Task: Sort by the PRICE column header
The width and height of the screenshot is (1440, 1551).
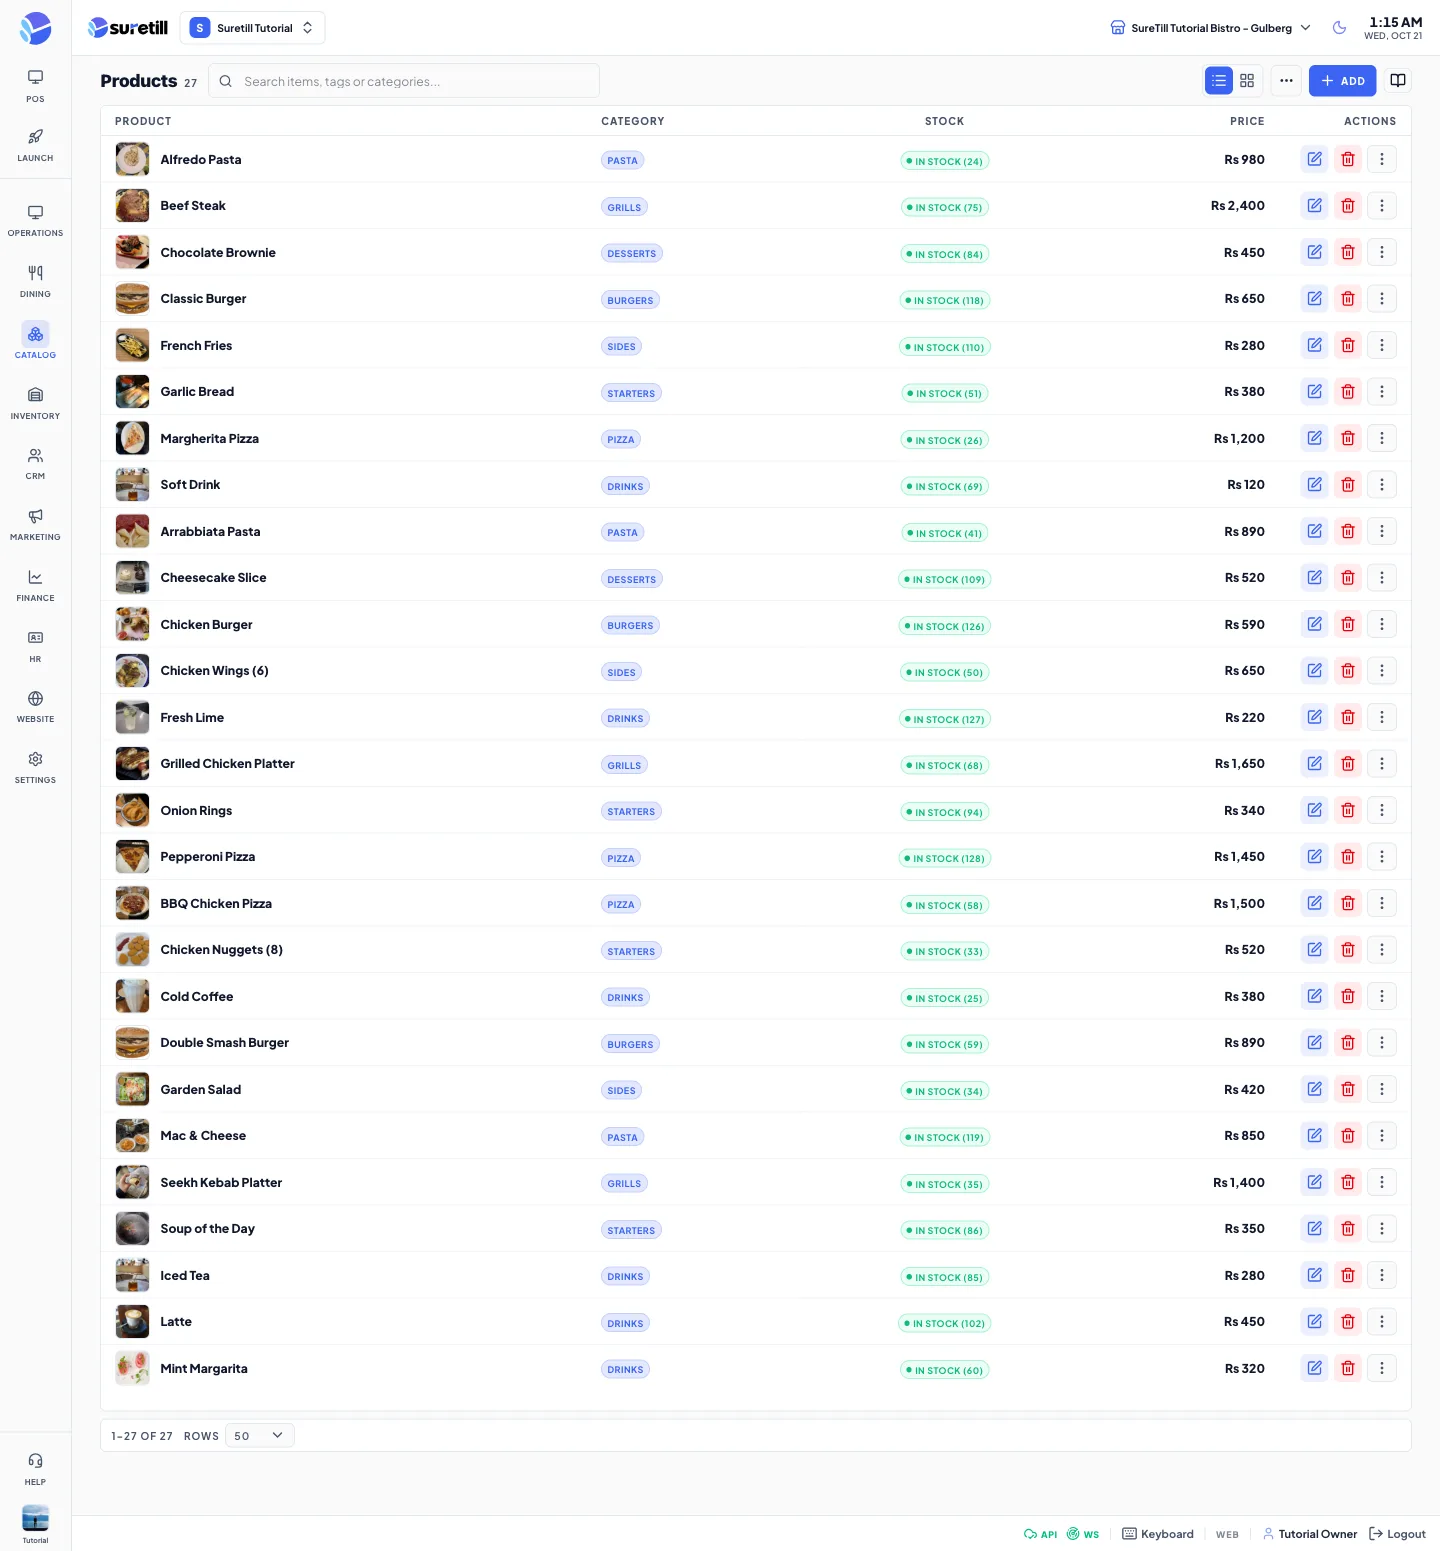Action: point(1247,121)
